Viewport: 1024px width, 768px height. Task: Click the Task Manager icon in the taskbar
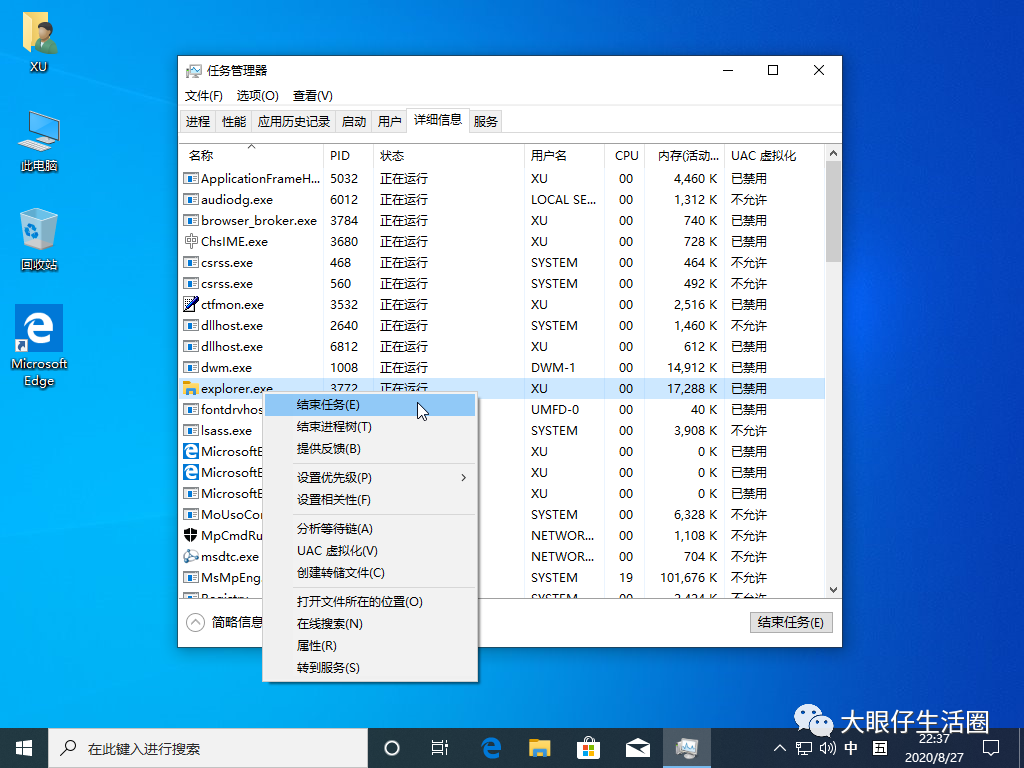(x=686, y=747)
